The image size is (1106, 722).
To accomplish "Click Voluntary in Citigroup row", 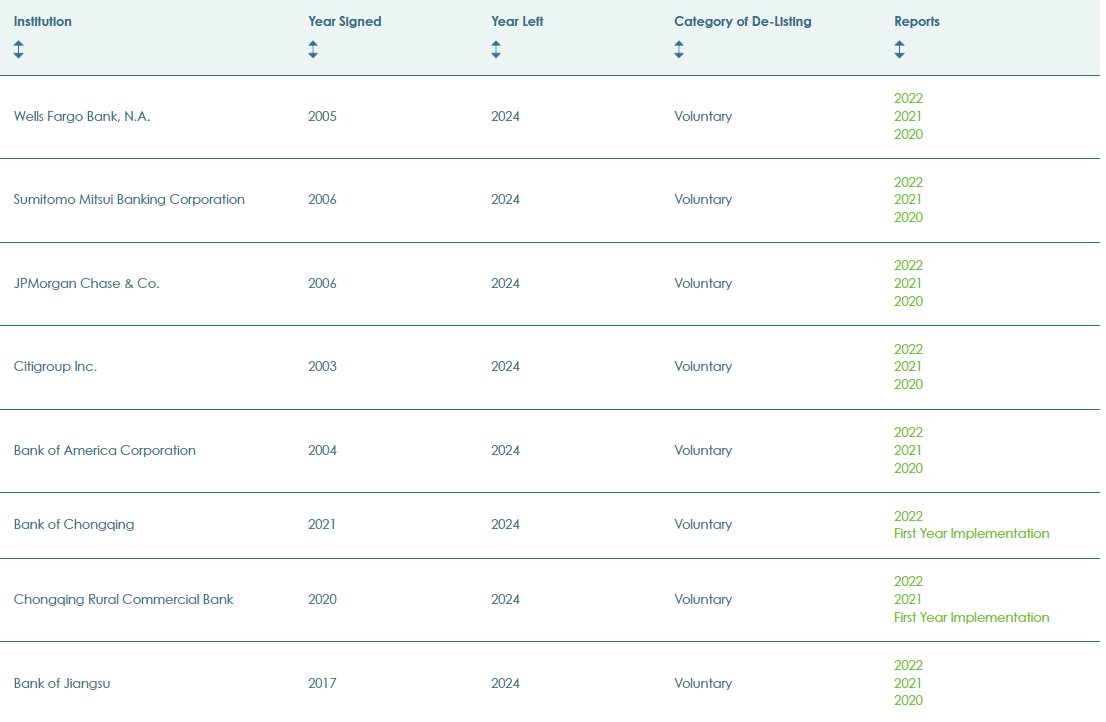I will (703, 367).
